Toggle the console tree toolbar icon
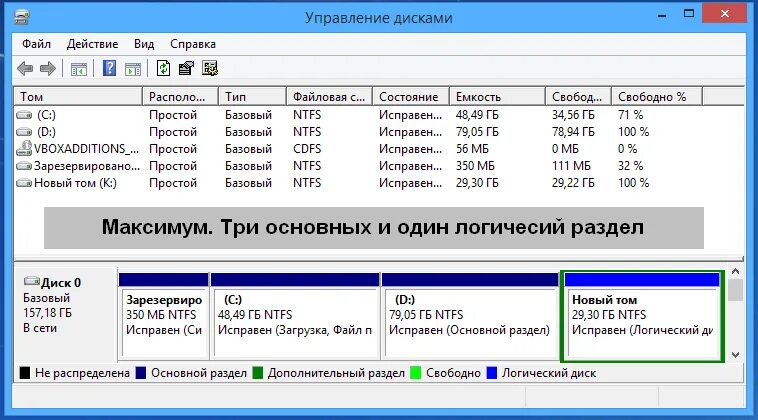Image resolution: width=758 pixels, height=420 pixels. click(x=79, y=69)
